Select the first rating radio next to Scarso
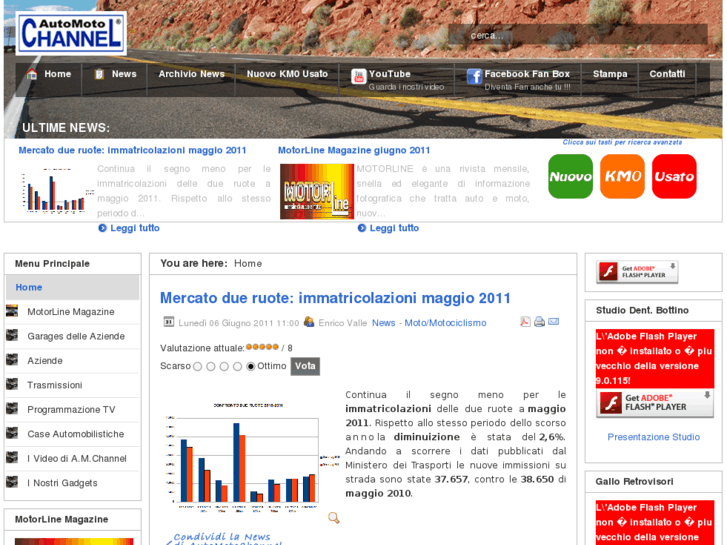Viewport: 727px width, 545px height. (x=198, y=366)
